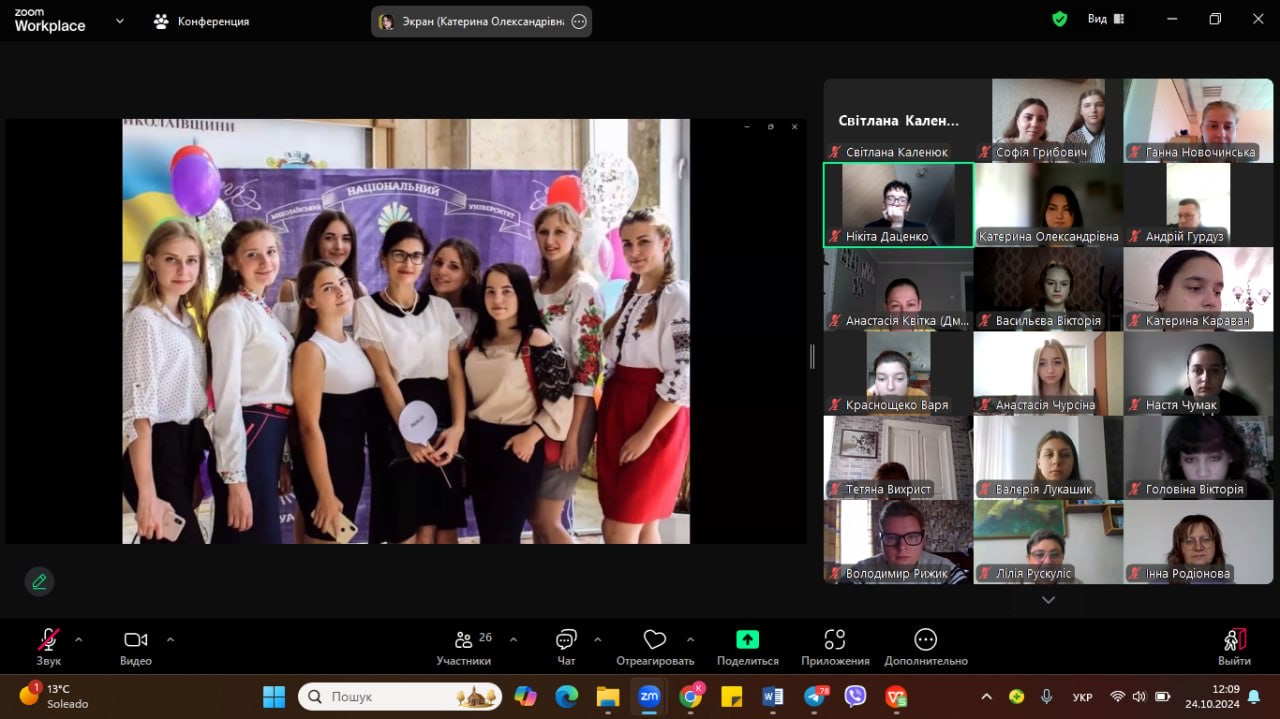Click the green security shield icon

1059,19
